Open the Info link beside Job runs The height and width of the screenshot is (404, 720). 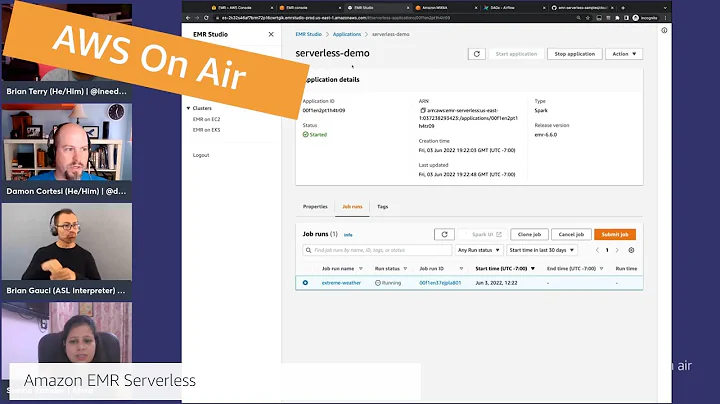(x=348, y=235)
